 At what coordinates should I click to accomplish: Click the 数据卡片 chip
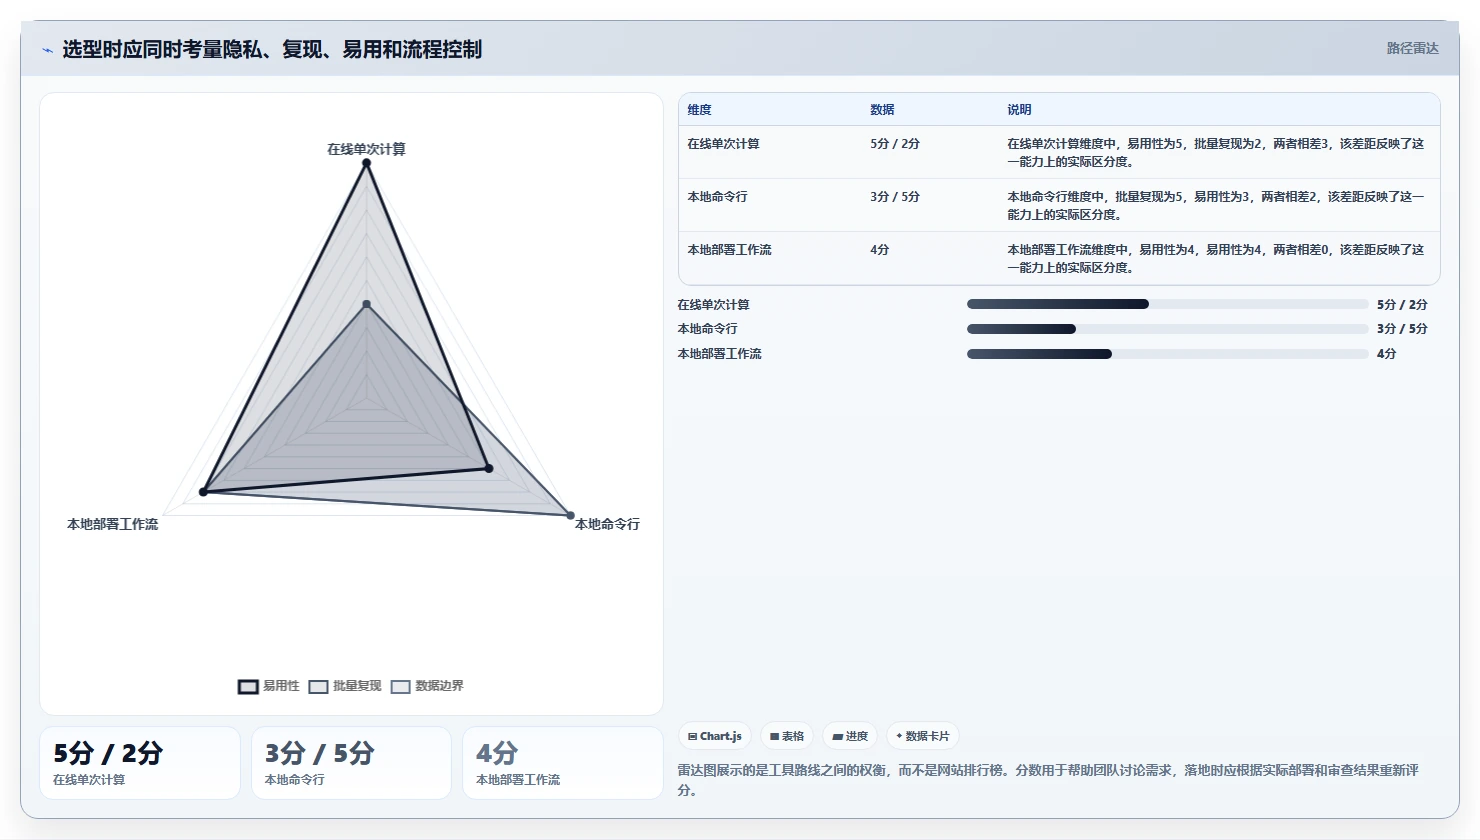tap(923, 736)
